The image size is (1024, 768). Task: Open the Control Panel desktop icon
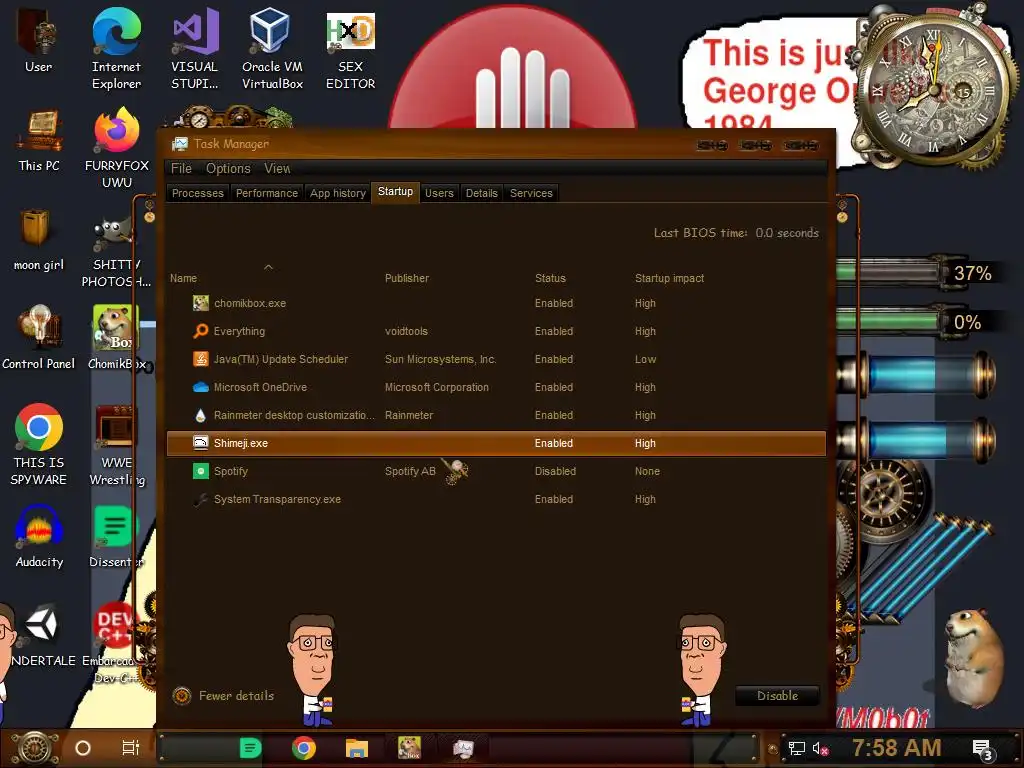[x=39, y=338]
